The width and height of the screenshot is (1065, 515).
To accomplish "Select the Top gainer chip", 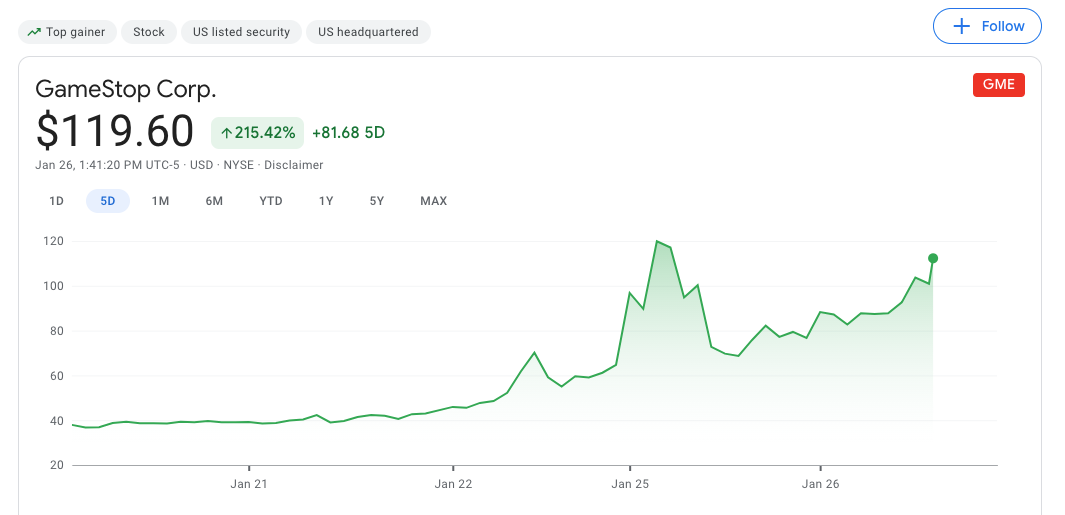I will [67, 32].
